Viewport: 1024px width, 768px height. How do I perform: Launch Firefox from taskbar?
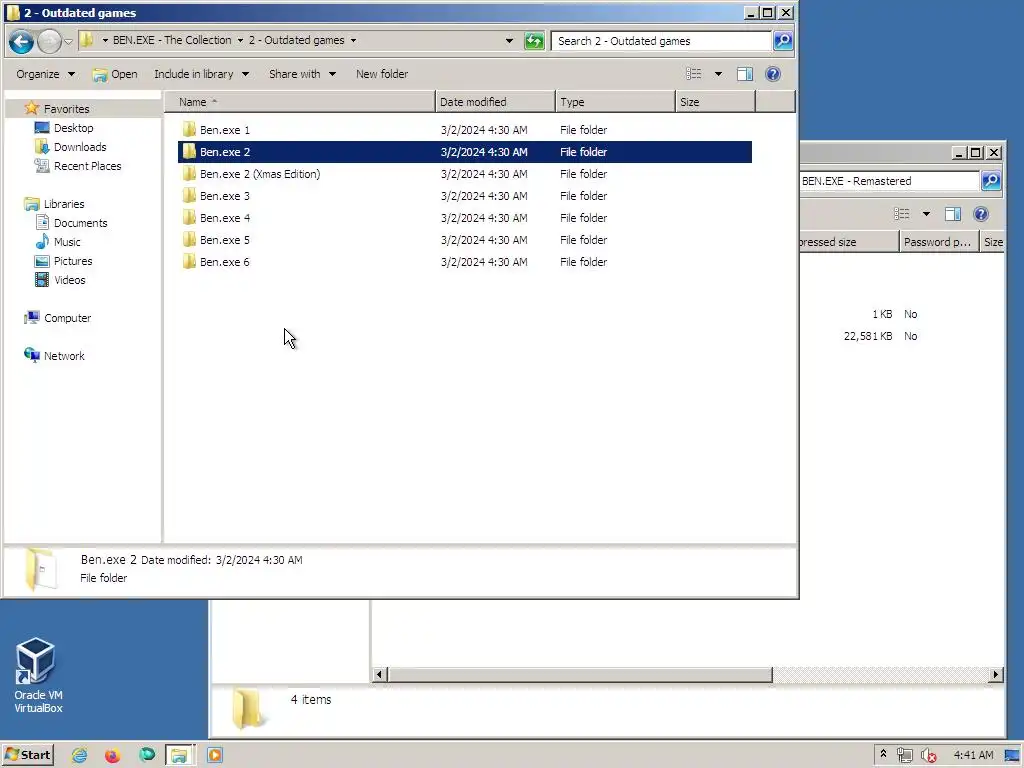[x=112, y=755]
